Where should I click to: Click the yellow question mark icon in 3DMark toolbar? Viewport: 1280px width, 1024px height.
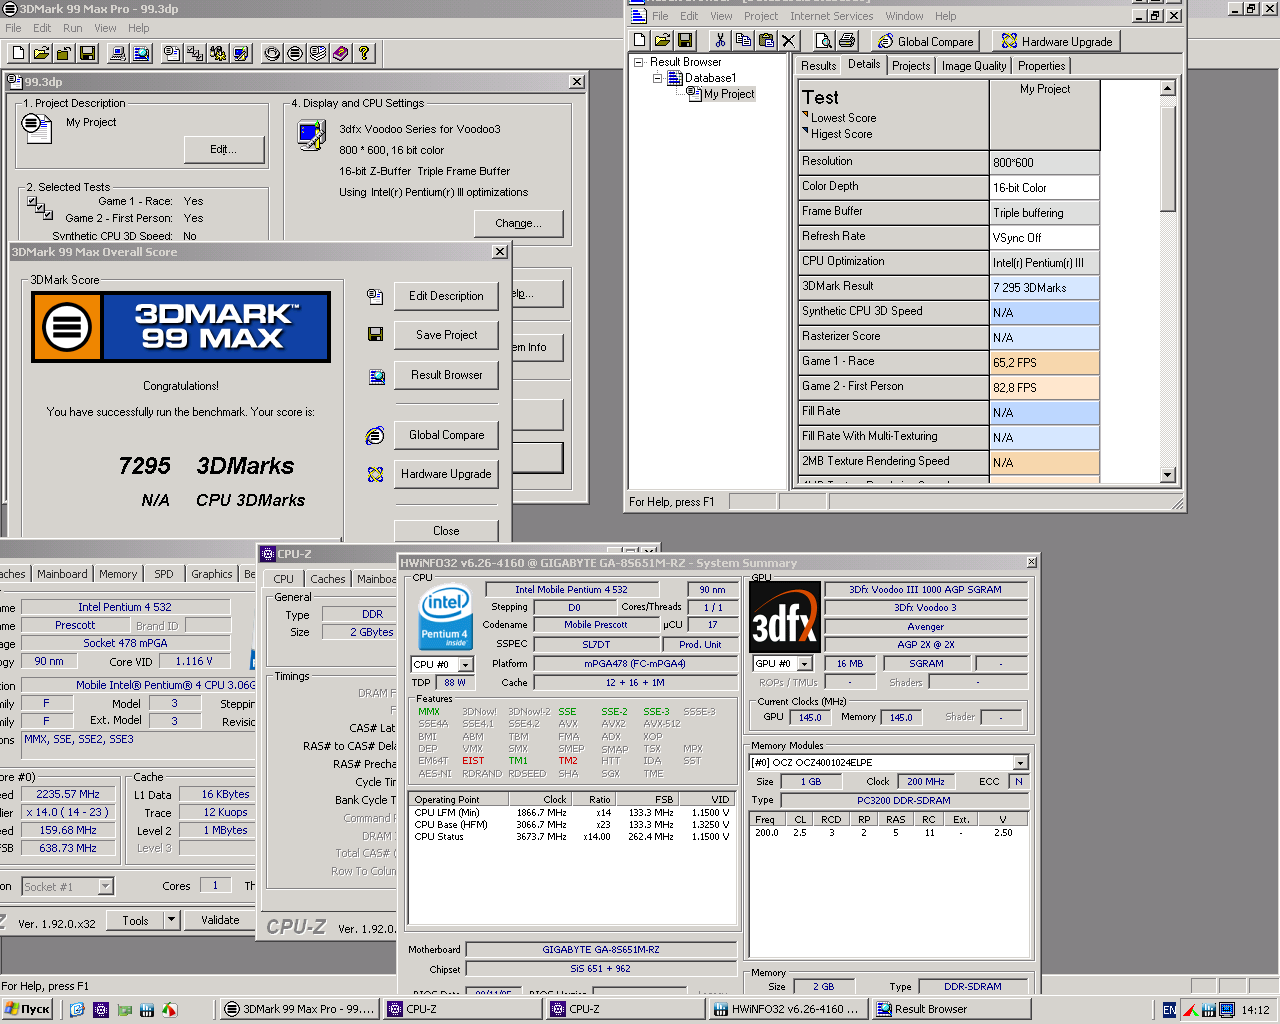pyautogui.click(x=364, y=53)
